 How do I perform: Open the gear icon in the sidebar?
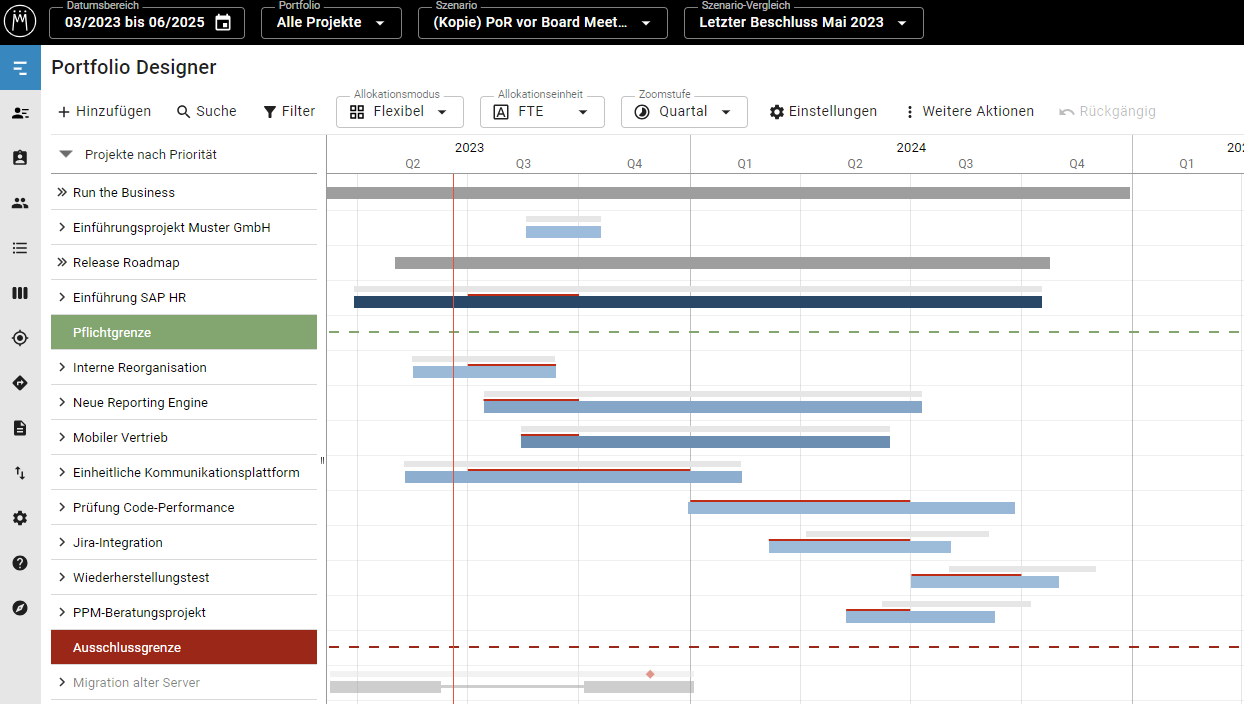click(20, 518)
